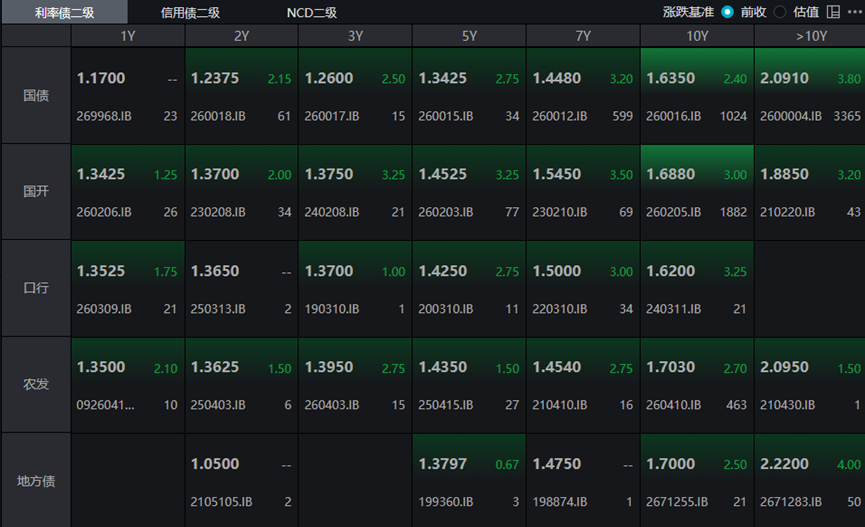Click yield 2.0910 in 国债 >10Y
This screenshot has width=865, height=527.
[x=784, y=78]
